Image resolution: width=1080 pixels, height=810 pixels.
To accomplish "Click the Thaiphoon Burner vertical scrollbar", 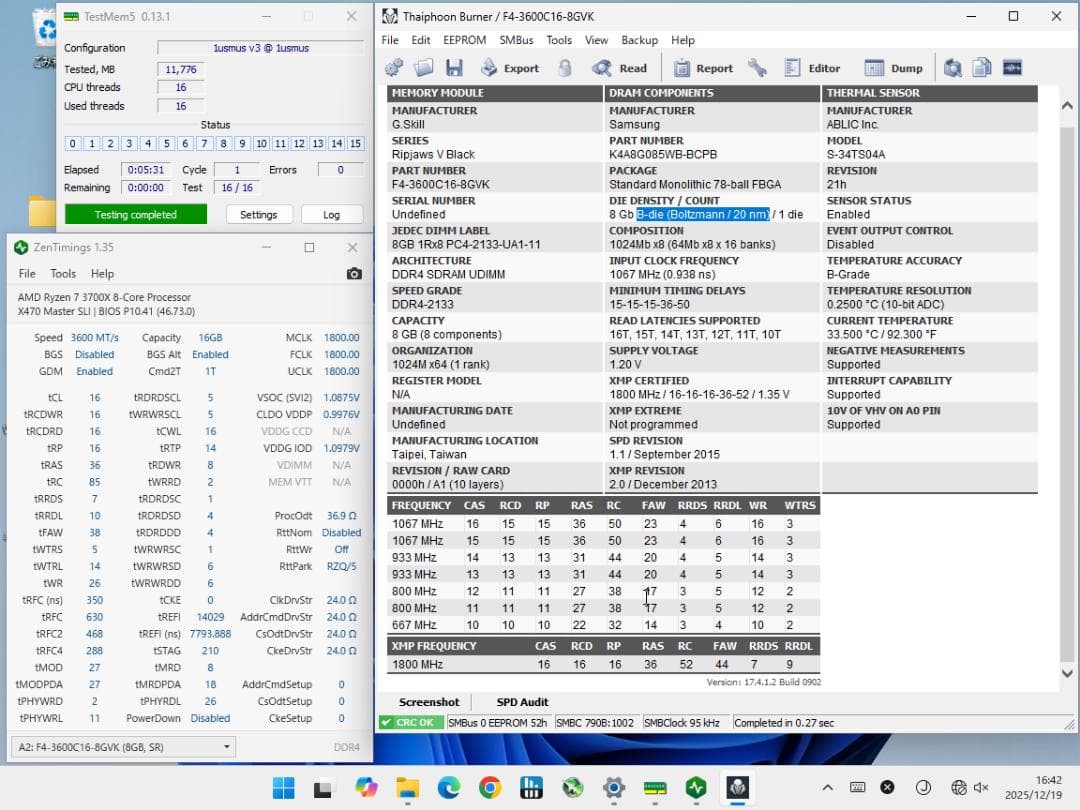I will click(1067, 380).
